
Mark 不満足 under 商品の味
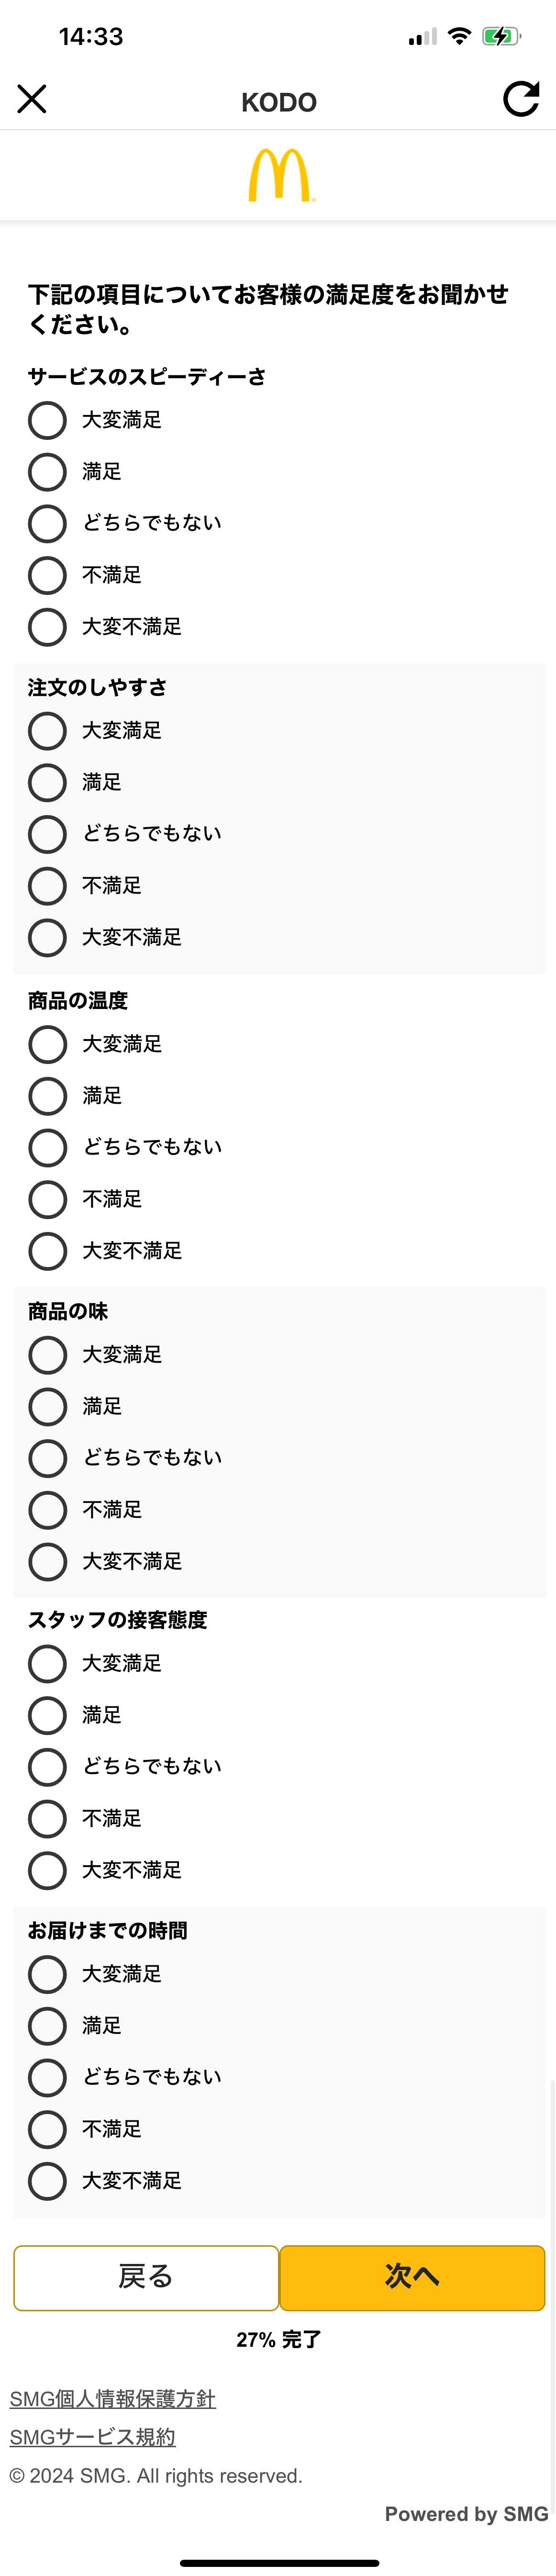click(47, 1510)
